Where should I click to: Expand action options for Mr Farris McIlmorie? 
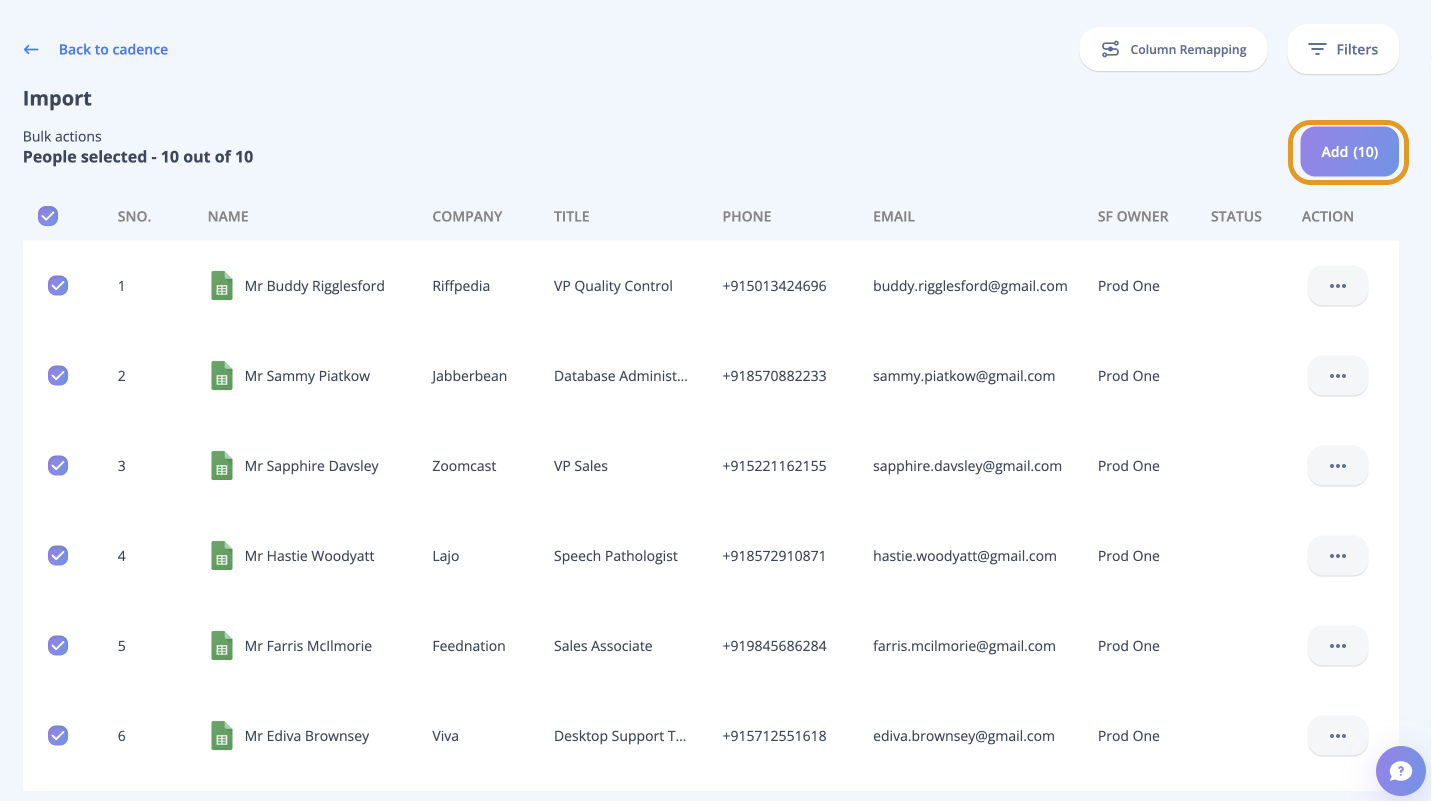(1337, 646)
